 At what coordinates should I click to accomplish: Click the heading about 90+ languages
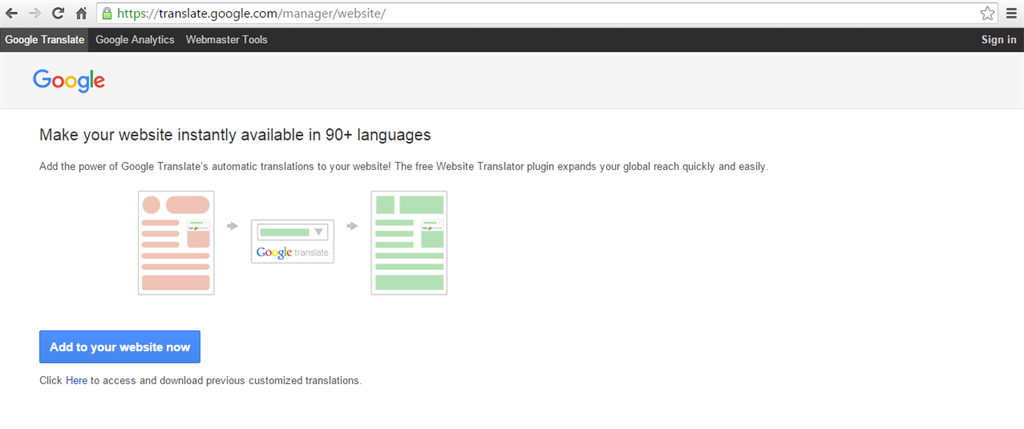click(235, 135)
